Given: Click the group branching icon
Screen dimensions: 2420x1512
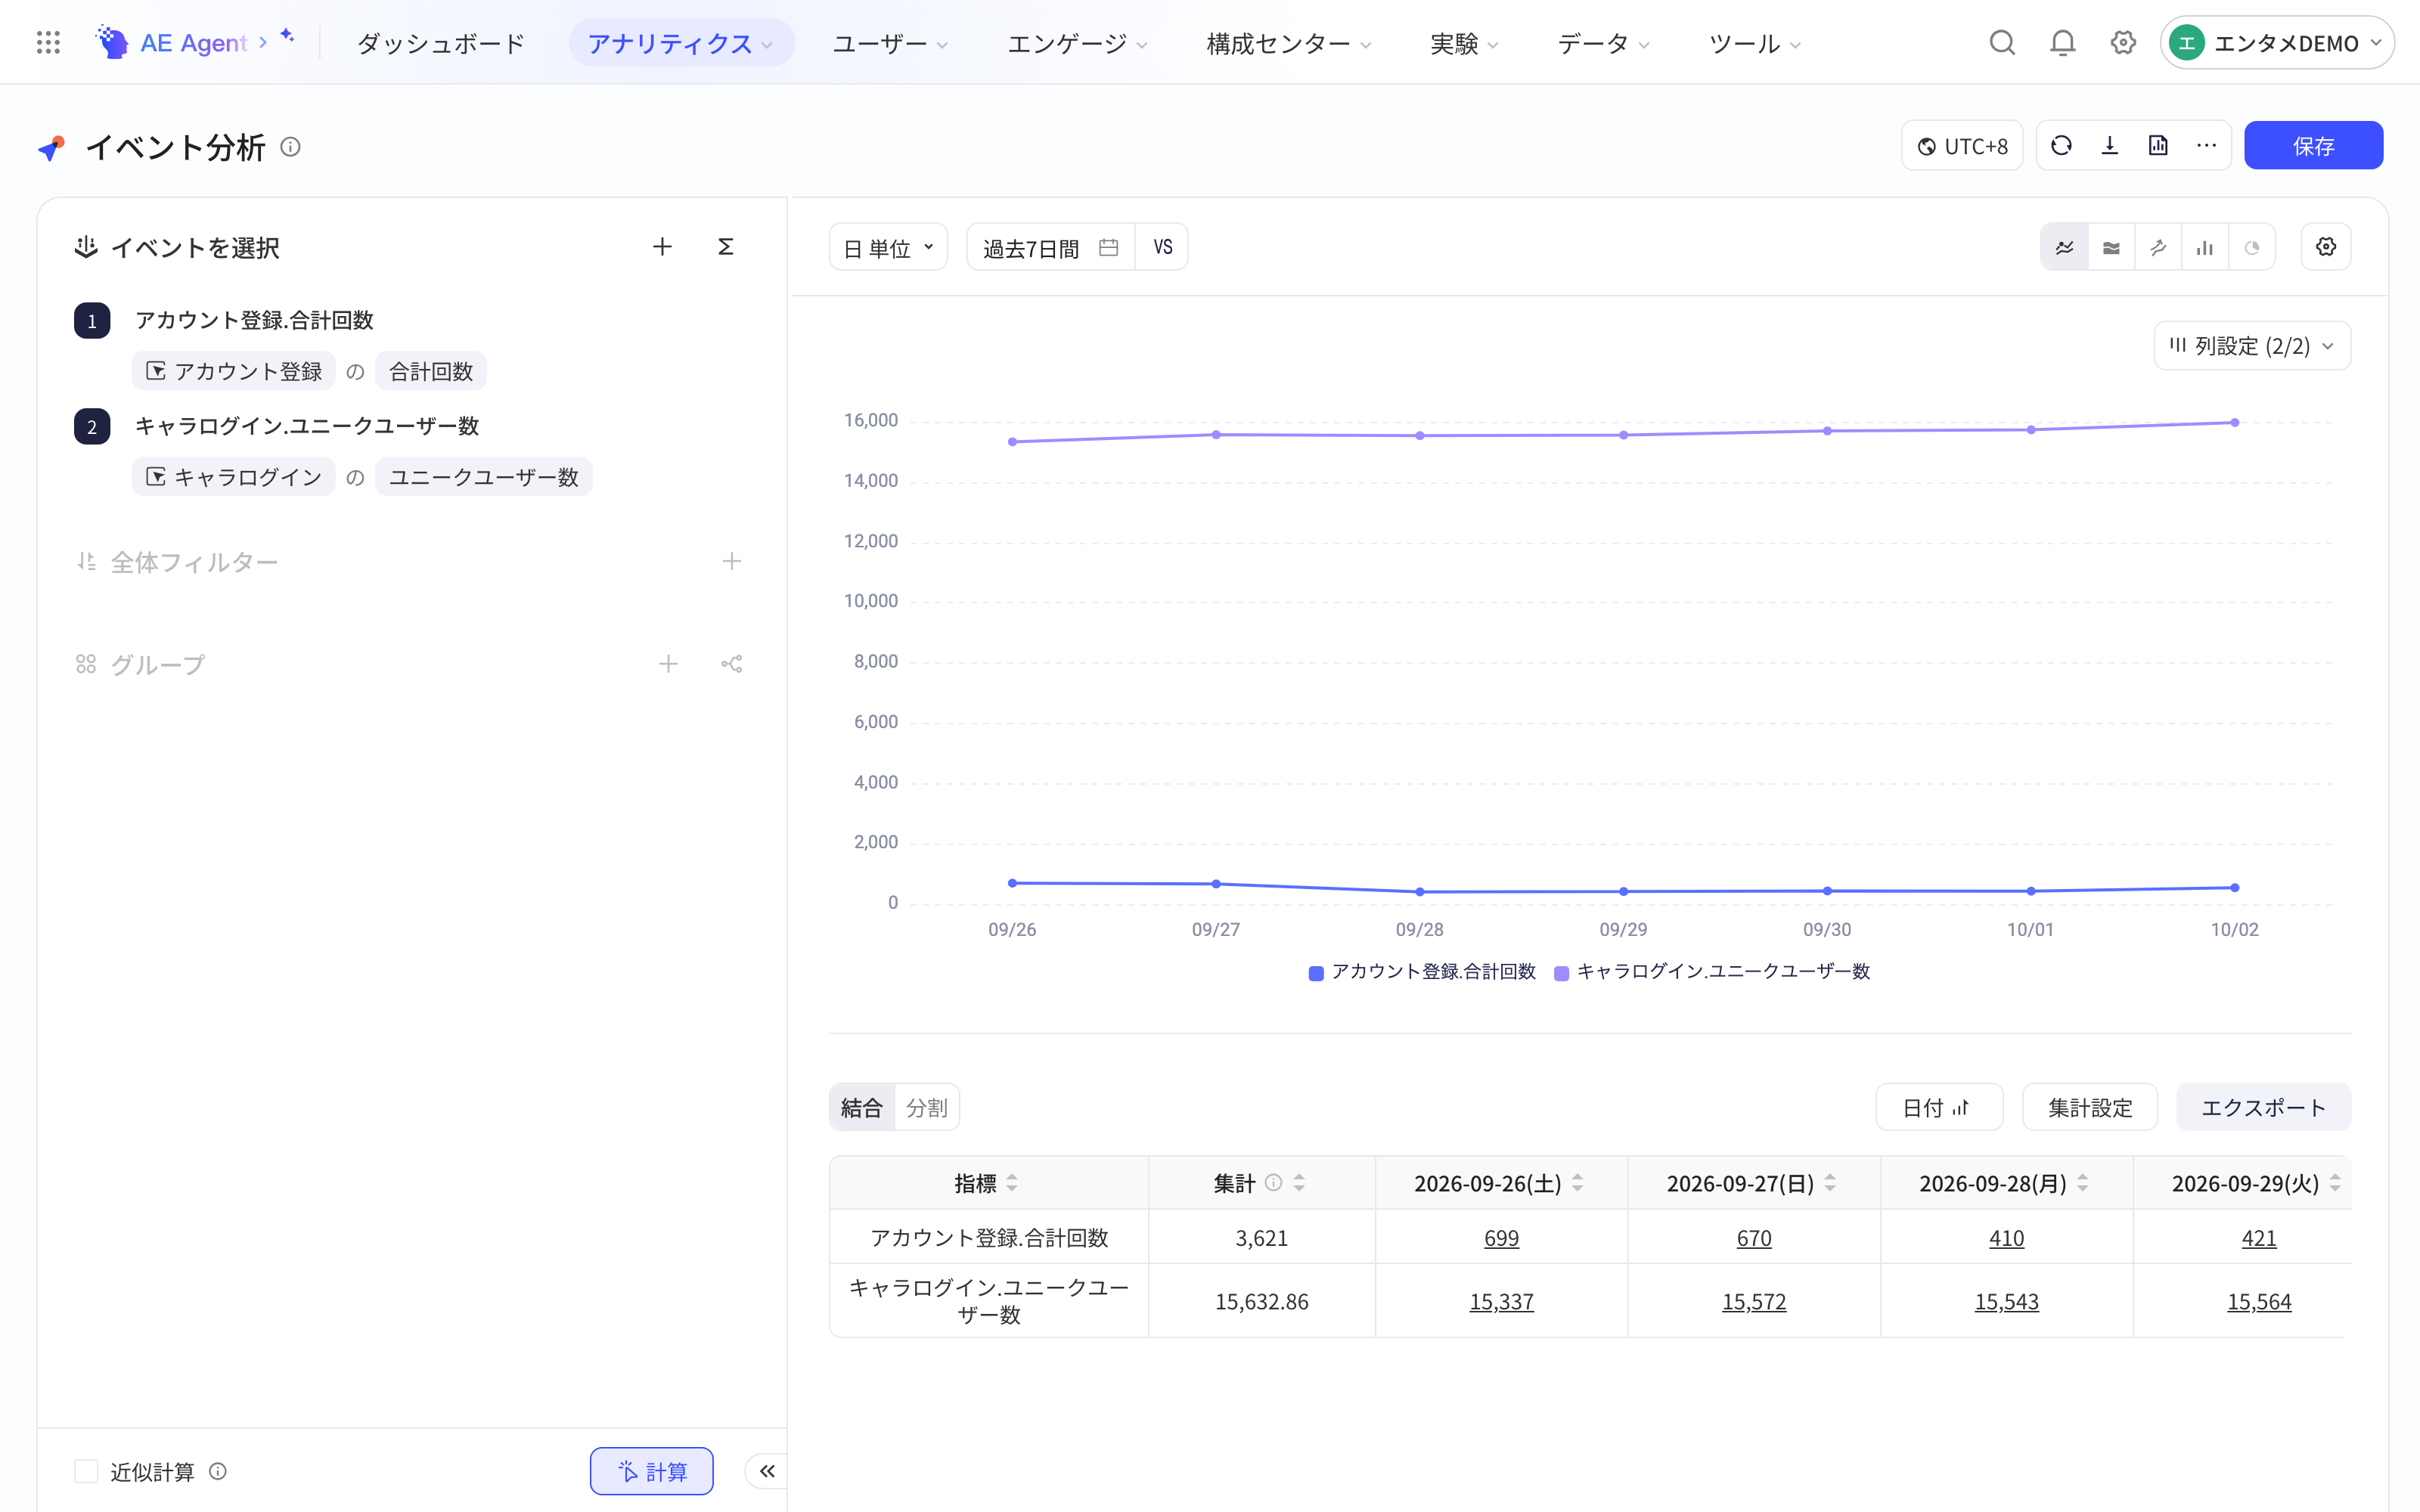Looking at the screenshot, I should coord(732,664).
